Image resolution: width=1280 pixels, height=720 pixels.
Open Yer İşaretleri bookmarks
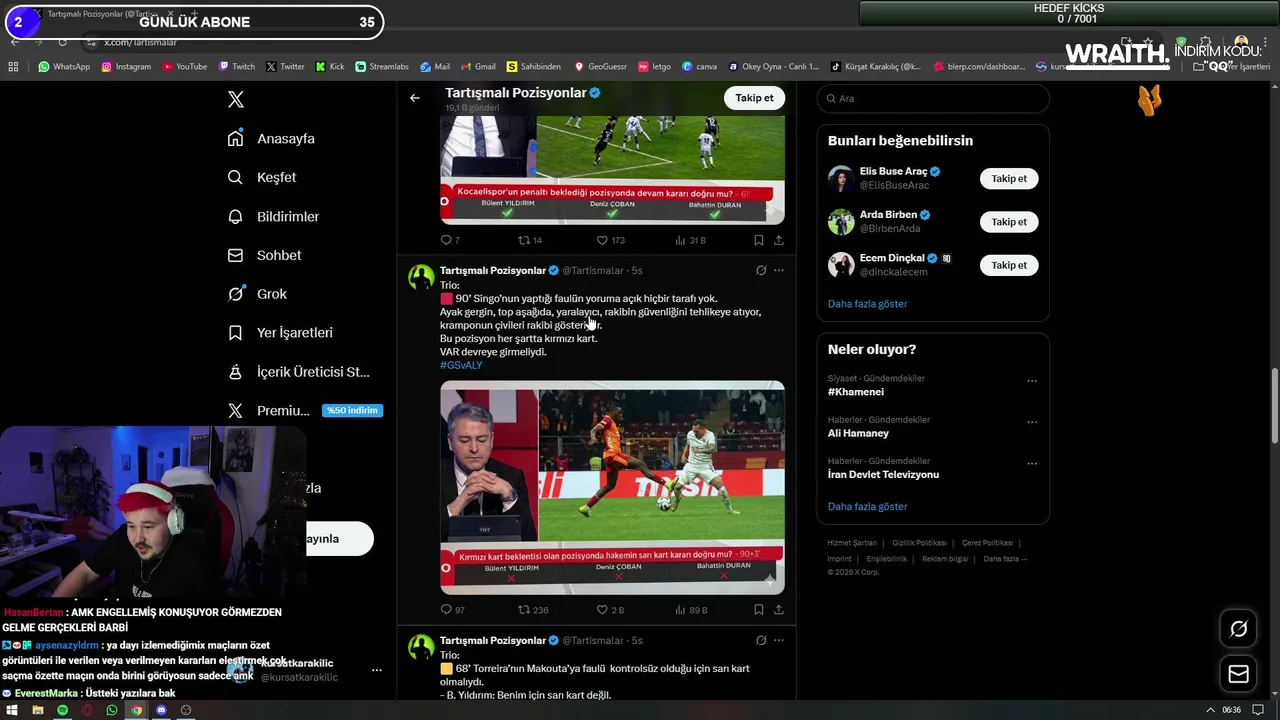(x=280, y=333)
